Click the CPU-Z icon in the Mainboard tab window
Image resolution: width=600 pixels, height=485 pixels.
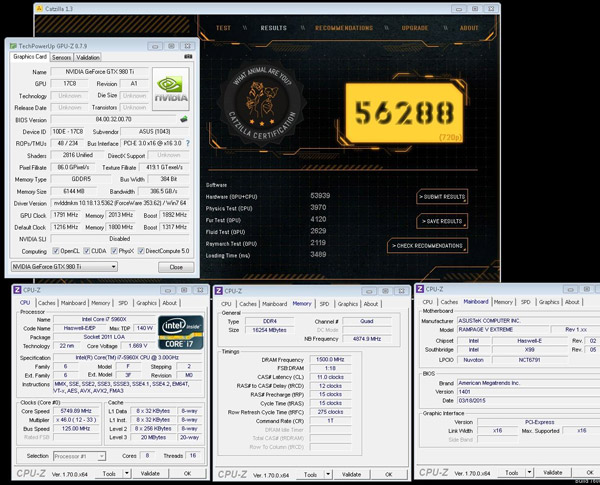(x=420, y=289)
